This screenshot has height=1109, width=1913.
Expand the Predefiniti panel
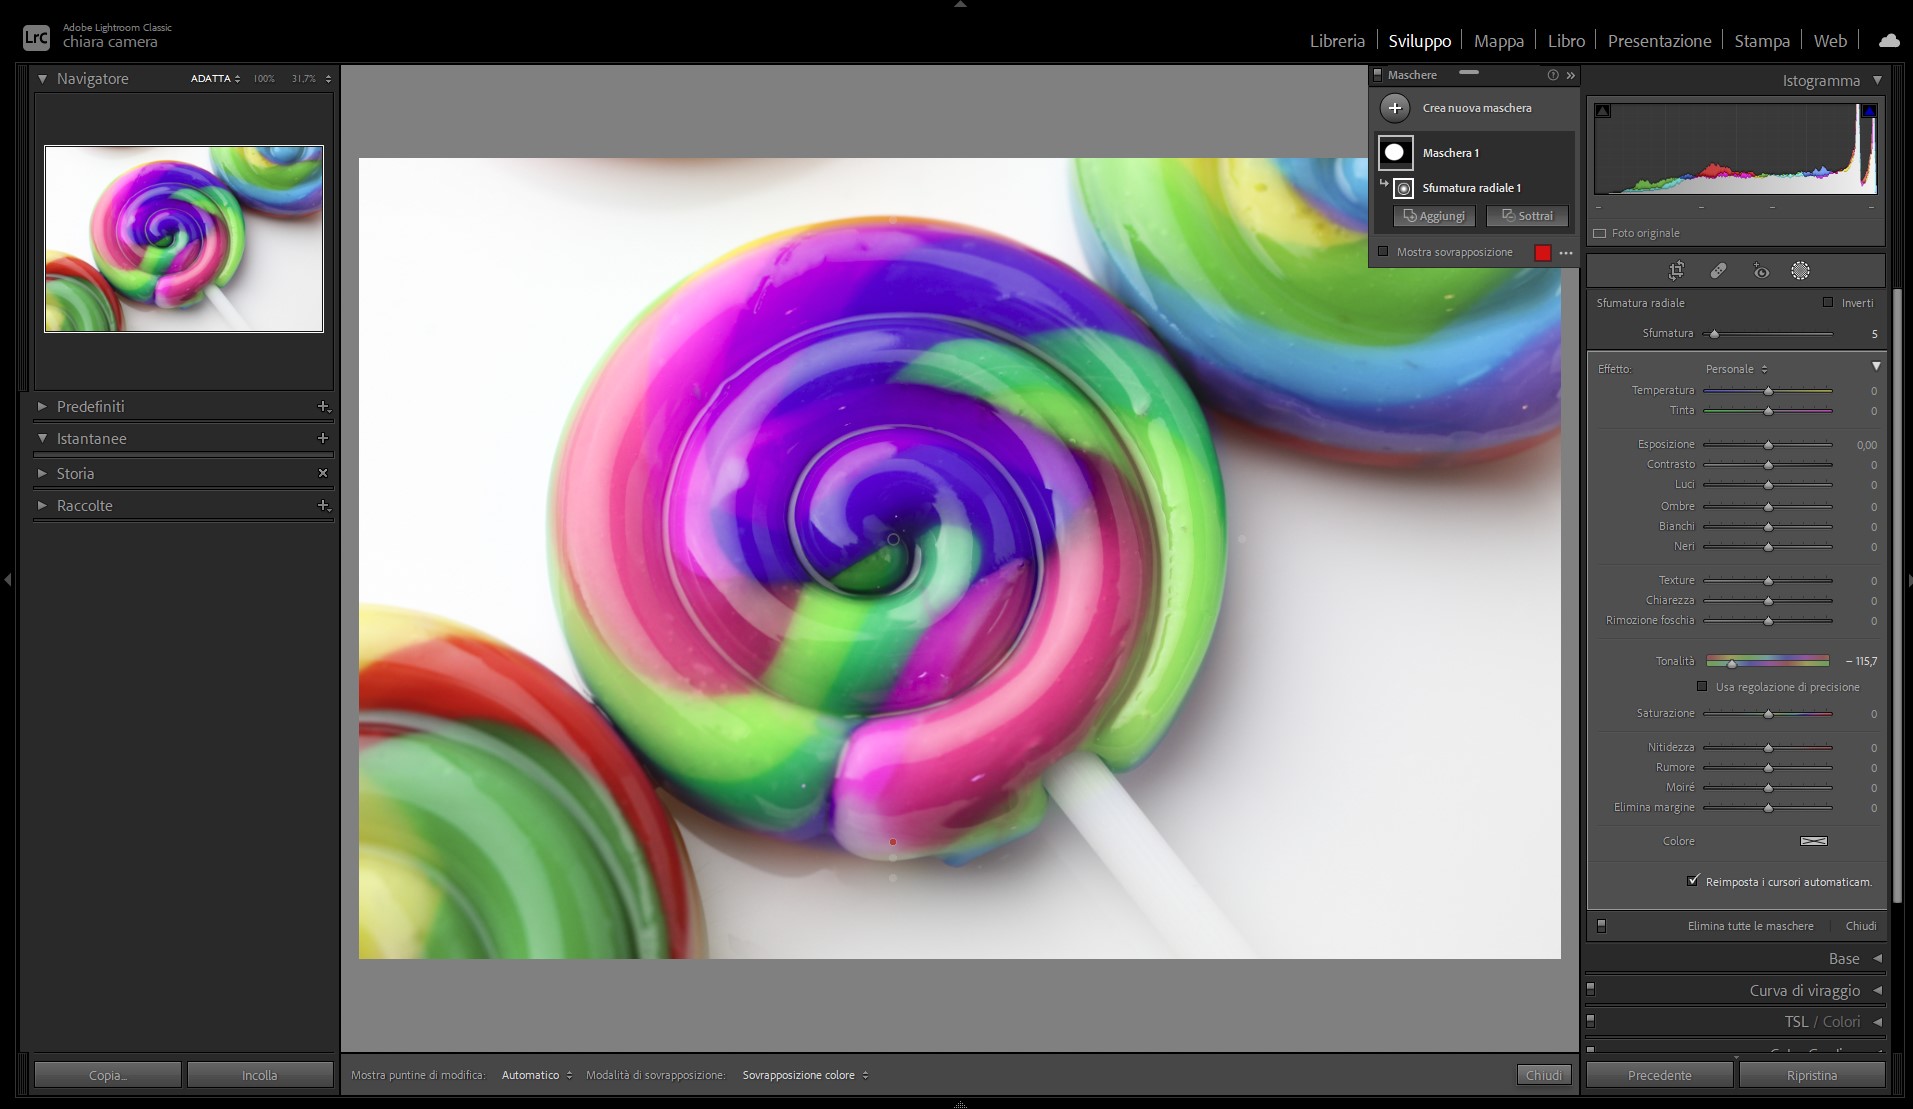click(x=42, y=407)
